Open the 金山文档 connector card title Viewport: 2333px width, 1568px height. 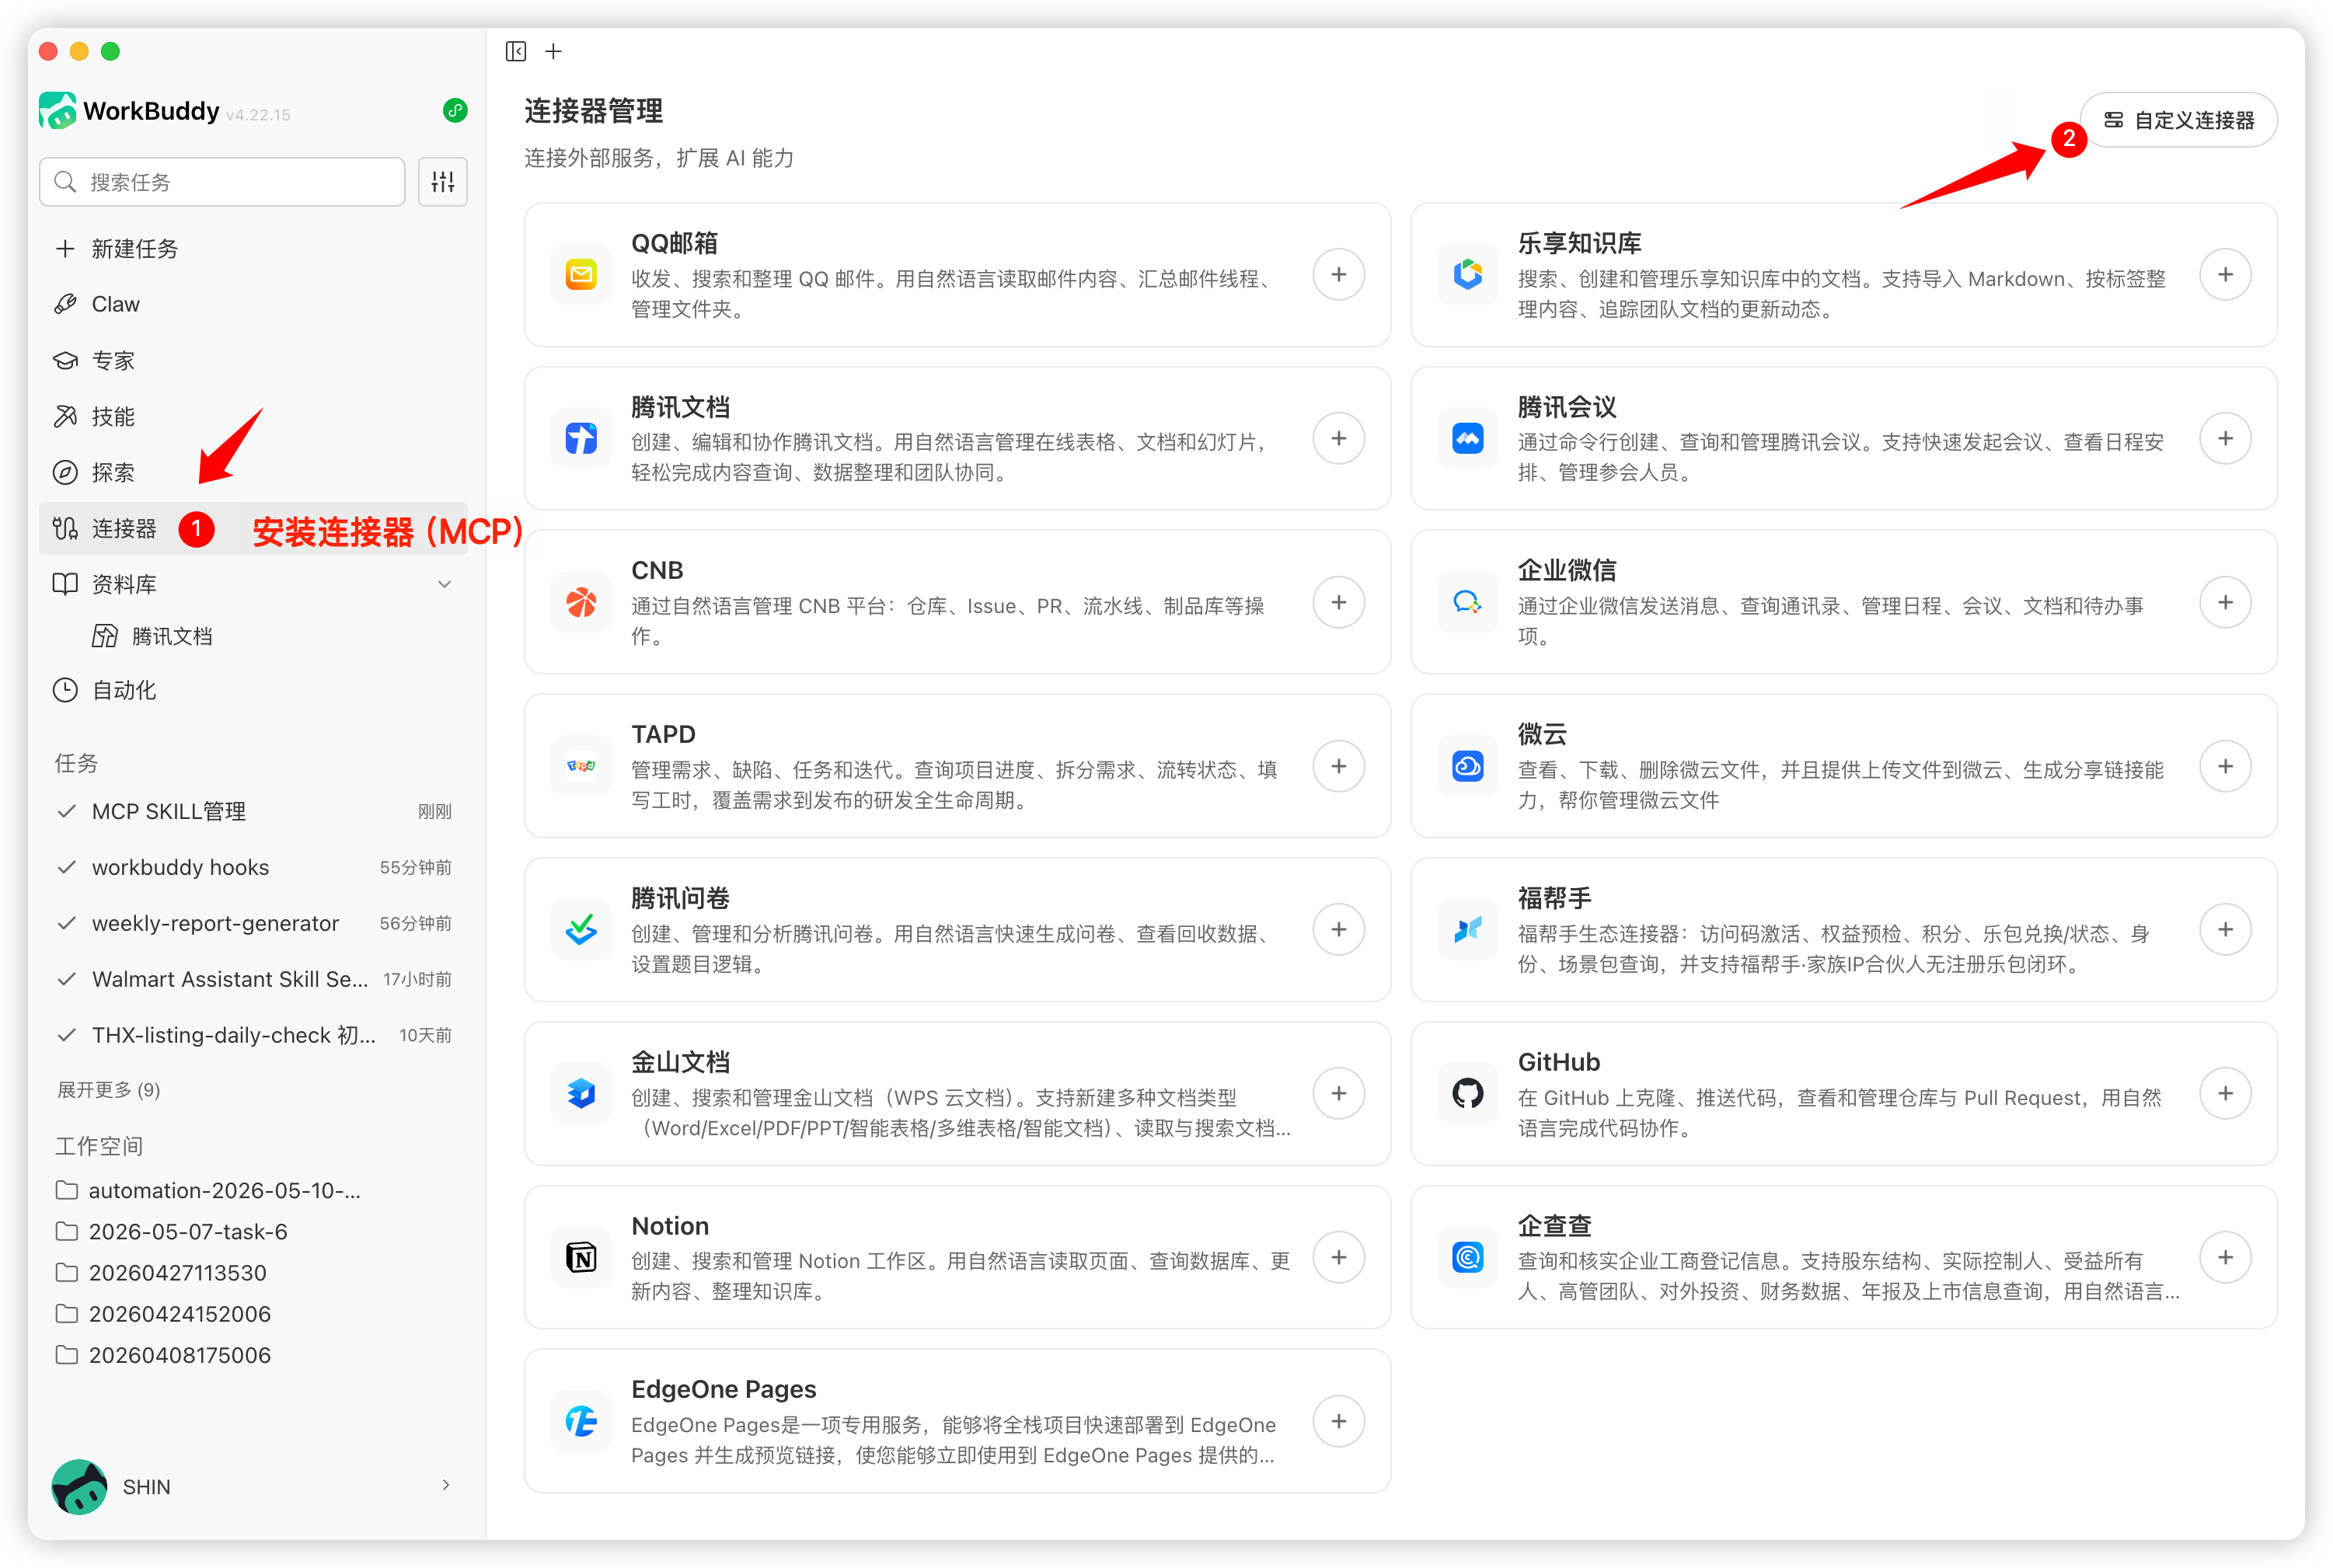tap(680, 1063)
